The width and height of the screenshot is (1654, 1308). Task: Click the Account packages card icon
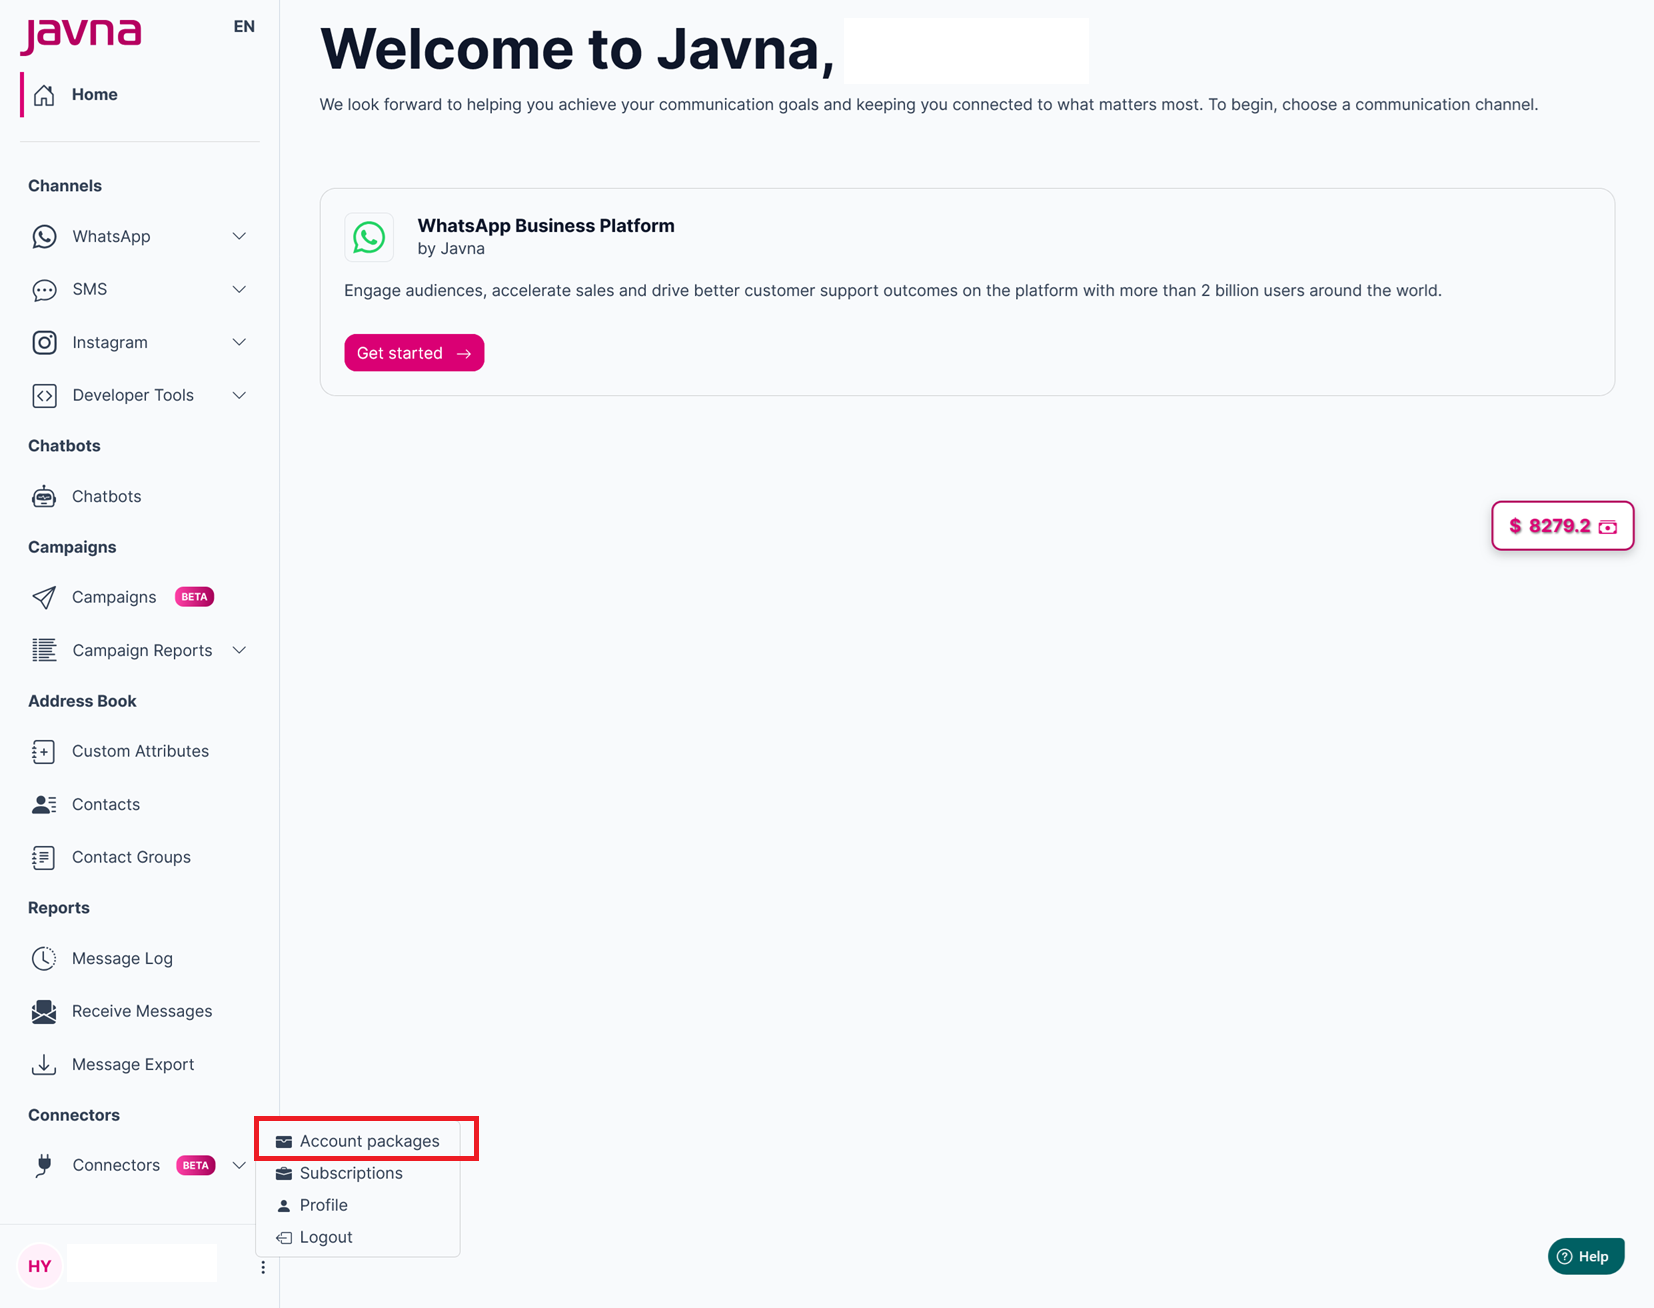click(x=284, y=1141)
